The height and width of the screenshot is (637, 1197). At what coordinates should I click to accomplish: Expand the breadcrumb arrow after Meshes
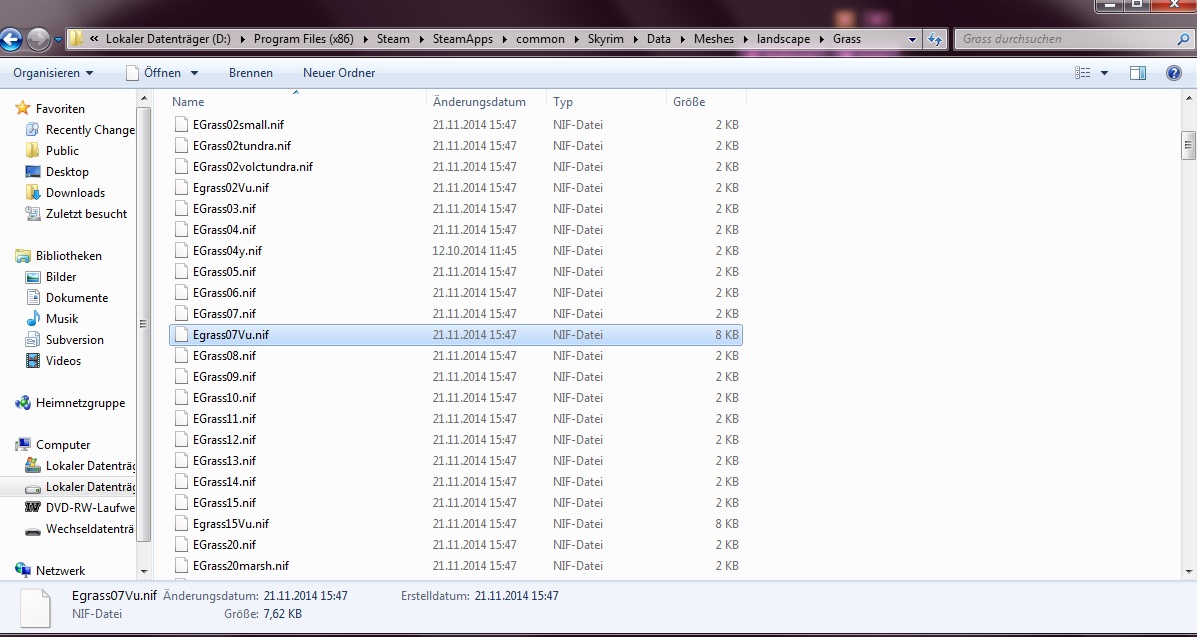745,39
